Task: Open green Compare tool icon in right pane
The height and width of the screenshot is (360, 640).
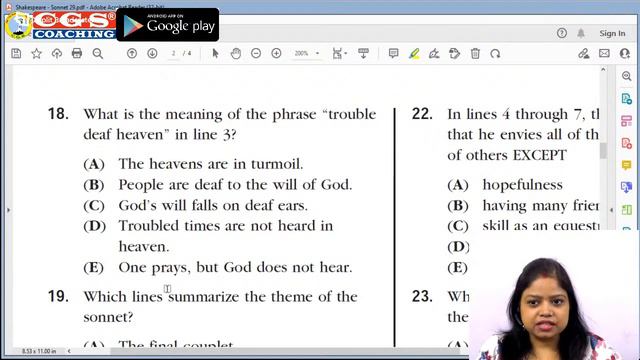Action: click(x=627, y=210)
